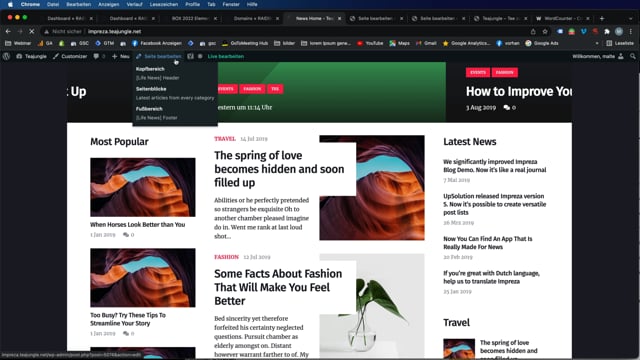640x360 pixels.
Task: Open the Dutch language translation news link
Action: point(491,277)
